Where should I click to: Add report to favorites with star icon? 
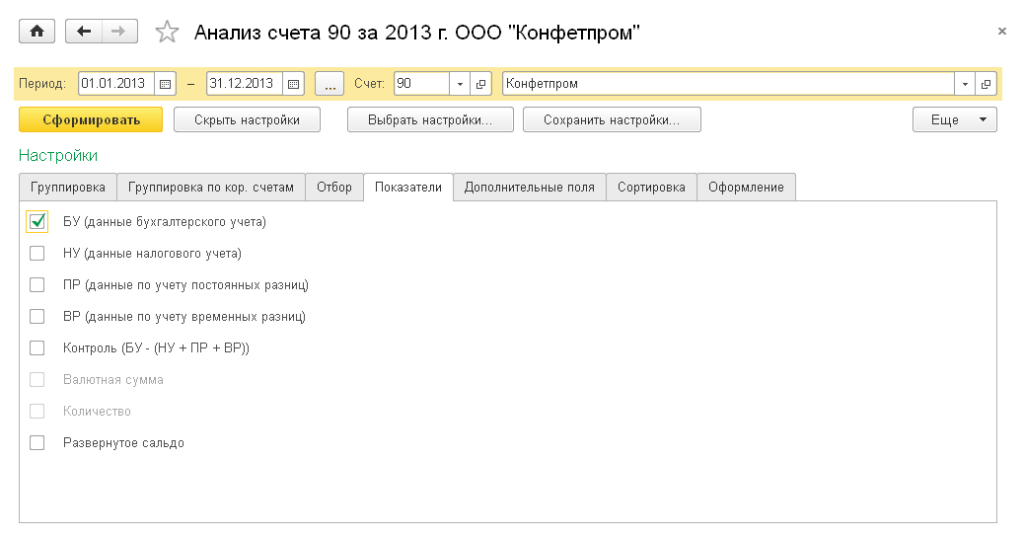[x=166, y=33]
